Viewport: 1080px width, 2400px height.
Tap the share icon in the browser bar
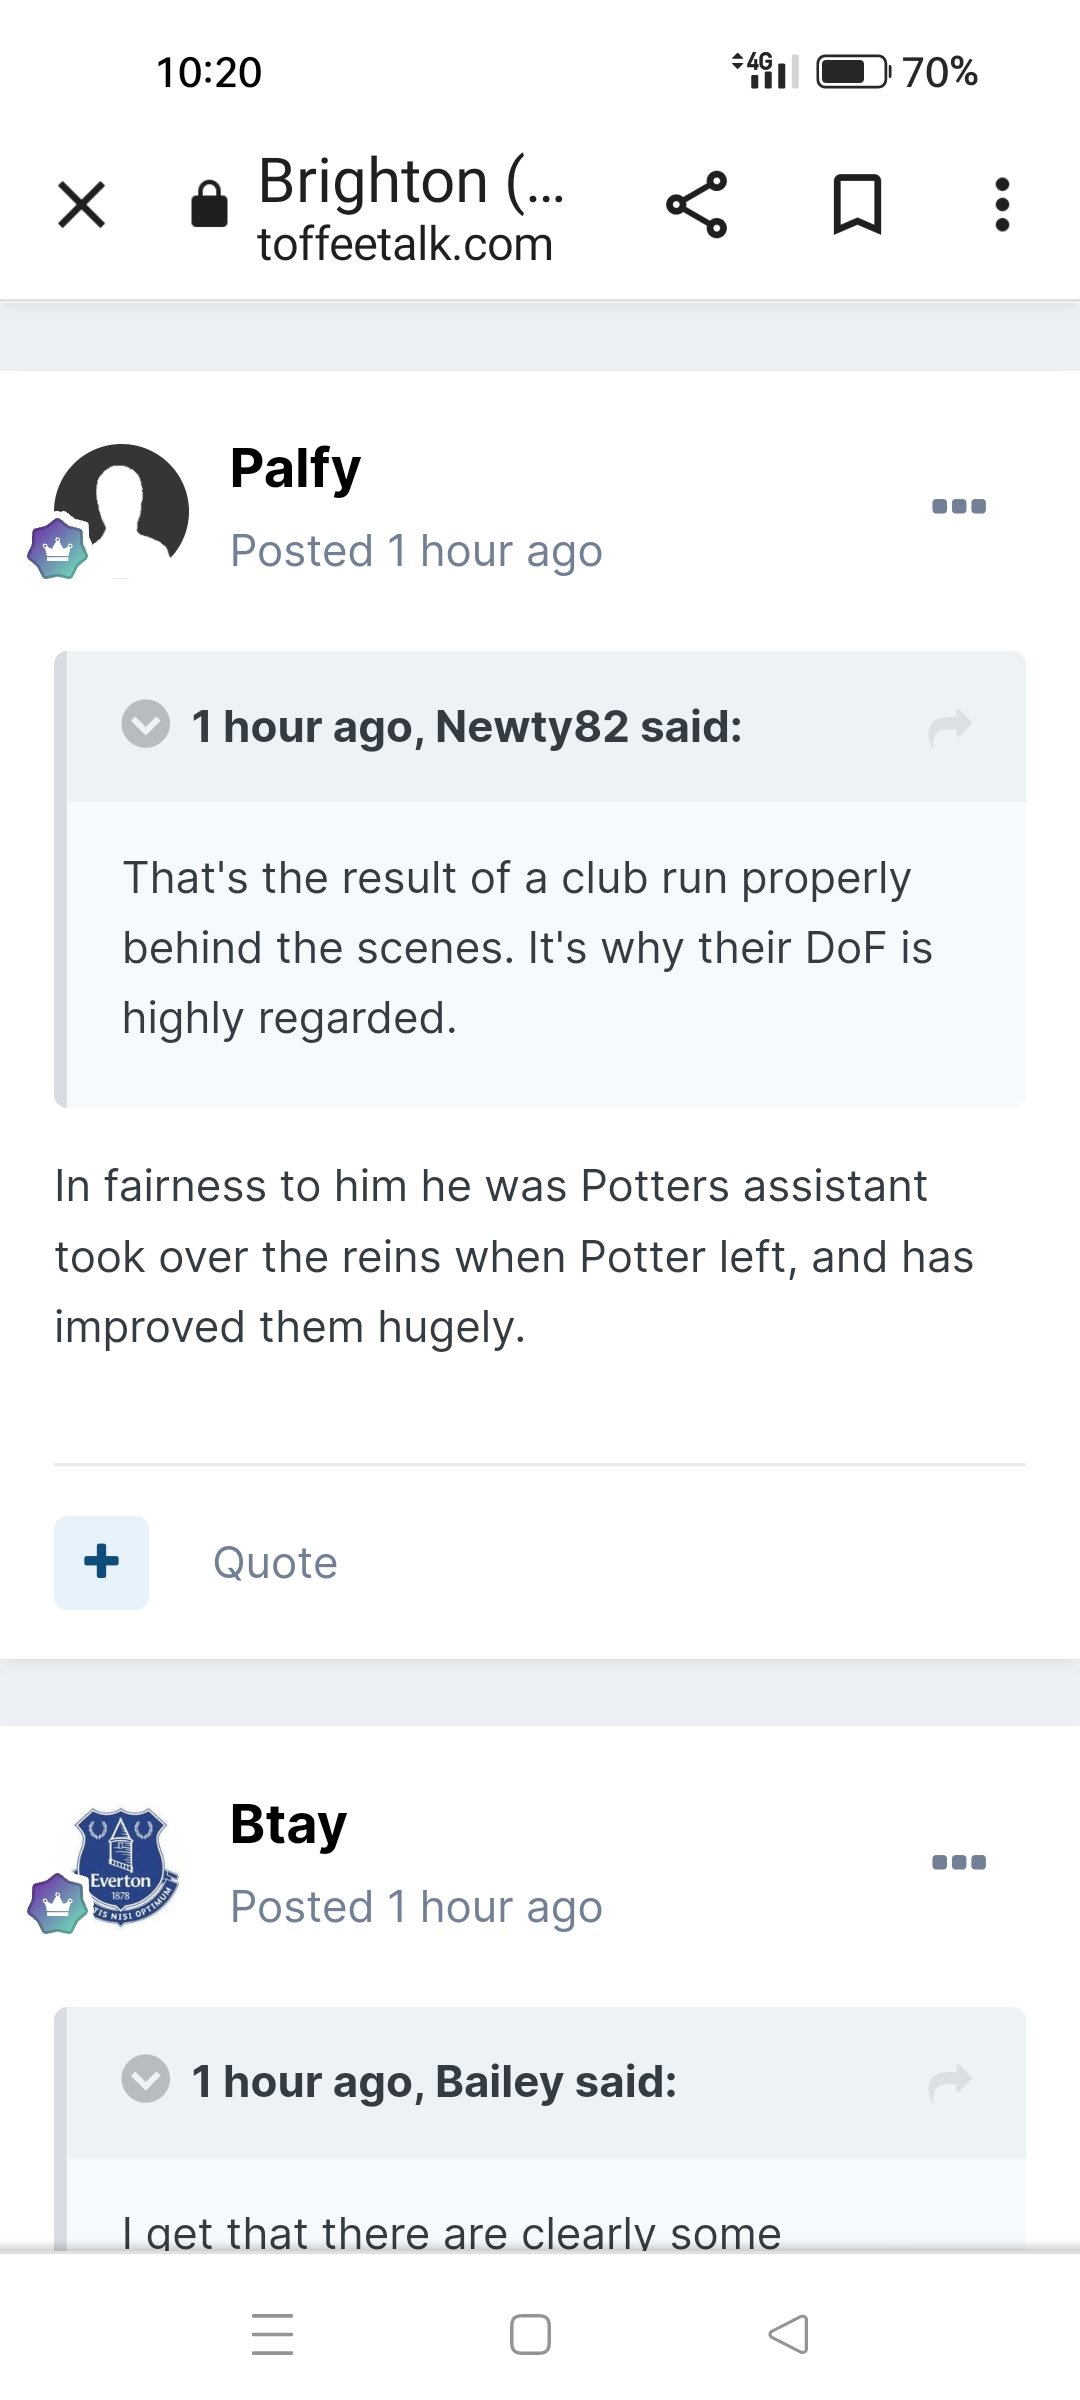(697, 205)
